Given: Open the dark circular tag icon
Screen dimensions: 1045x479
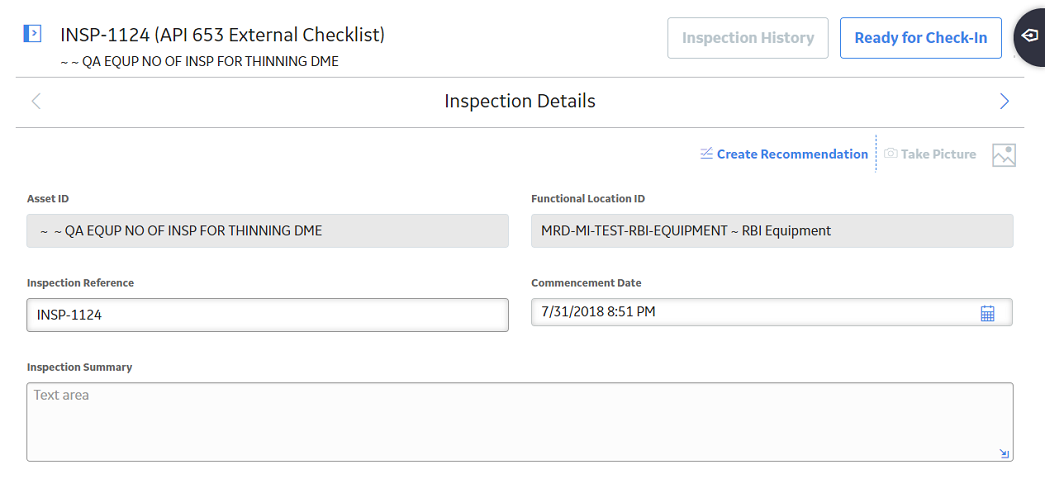Looking at the screenshot, I should coord(1029,36).
